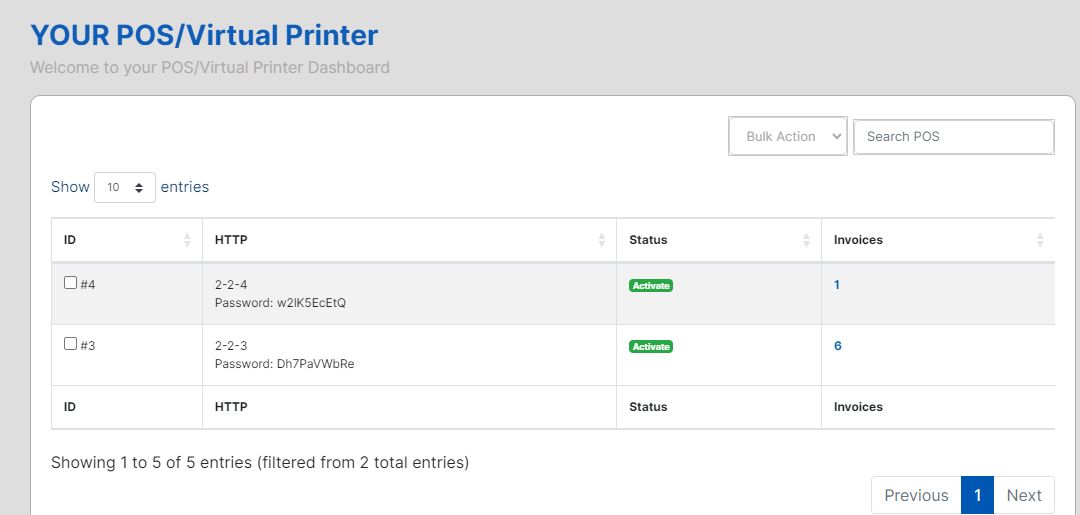Go to Previous page
Viewport: 1080px width, 515px height.
(x=916, y=495)
